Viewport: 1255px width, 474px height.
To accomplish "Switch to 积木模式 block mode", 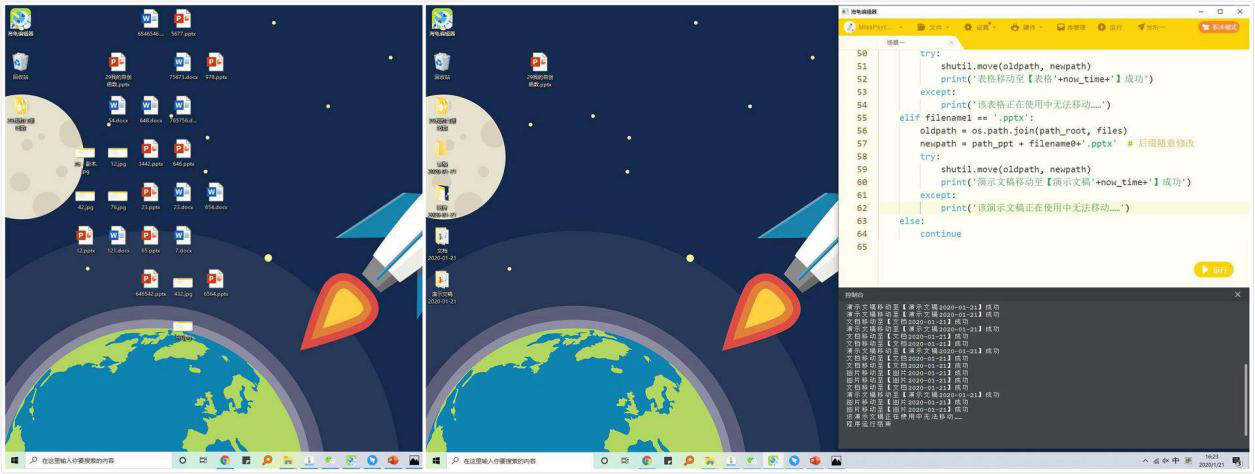I will (x=1218, y=27).
